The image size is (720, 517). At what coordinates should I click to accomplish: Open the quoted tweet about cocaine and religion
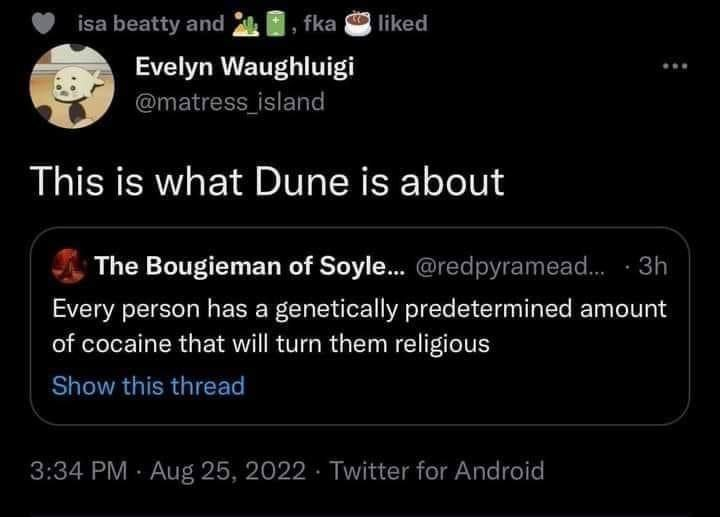point(360,325)
